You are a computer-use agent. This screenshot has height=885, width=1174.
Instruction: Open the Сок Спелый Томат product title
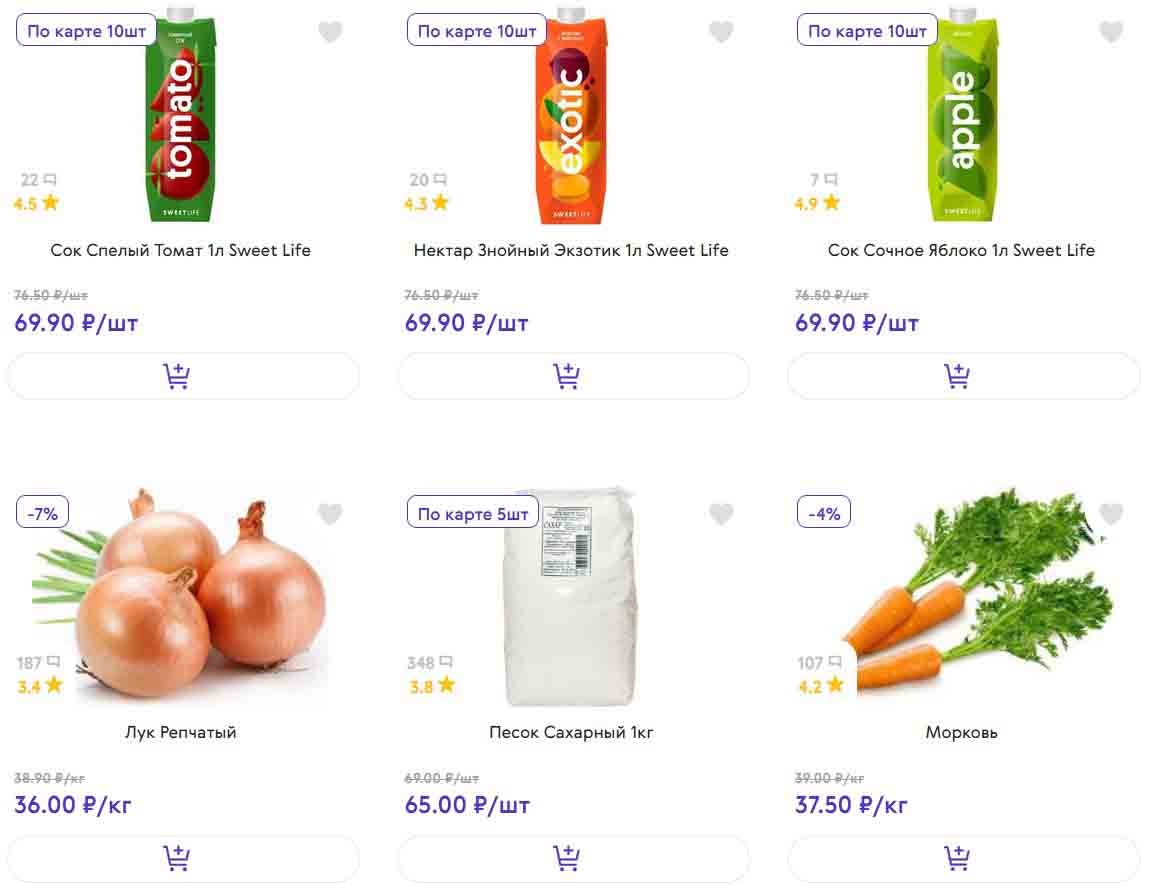pyautogui.click(x=181, y=250)
